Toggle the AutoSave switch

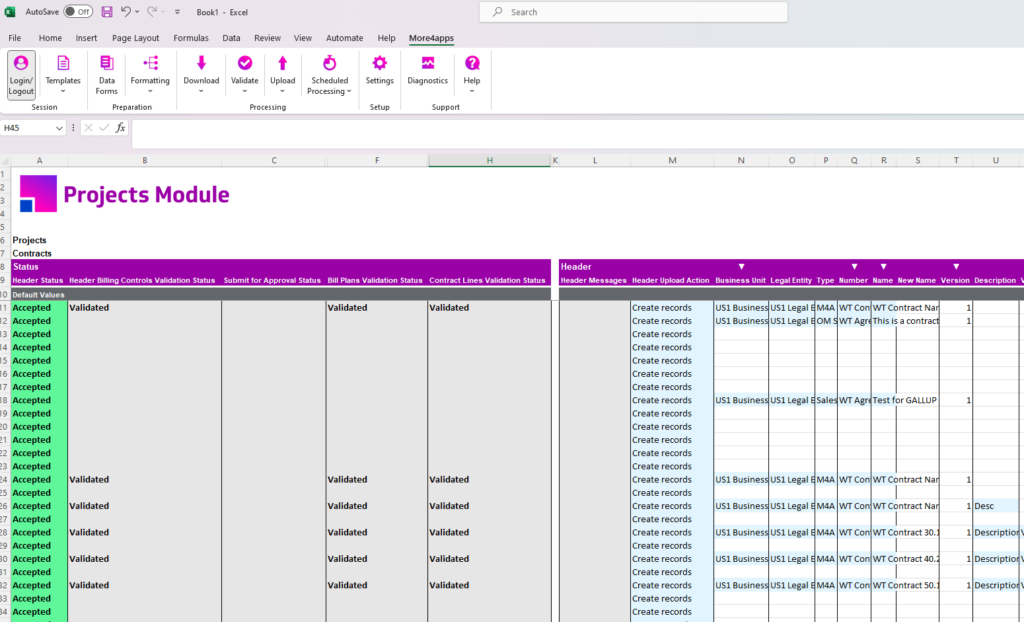tap(78, 12)
